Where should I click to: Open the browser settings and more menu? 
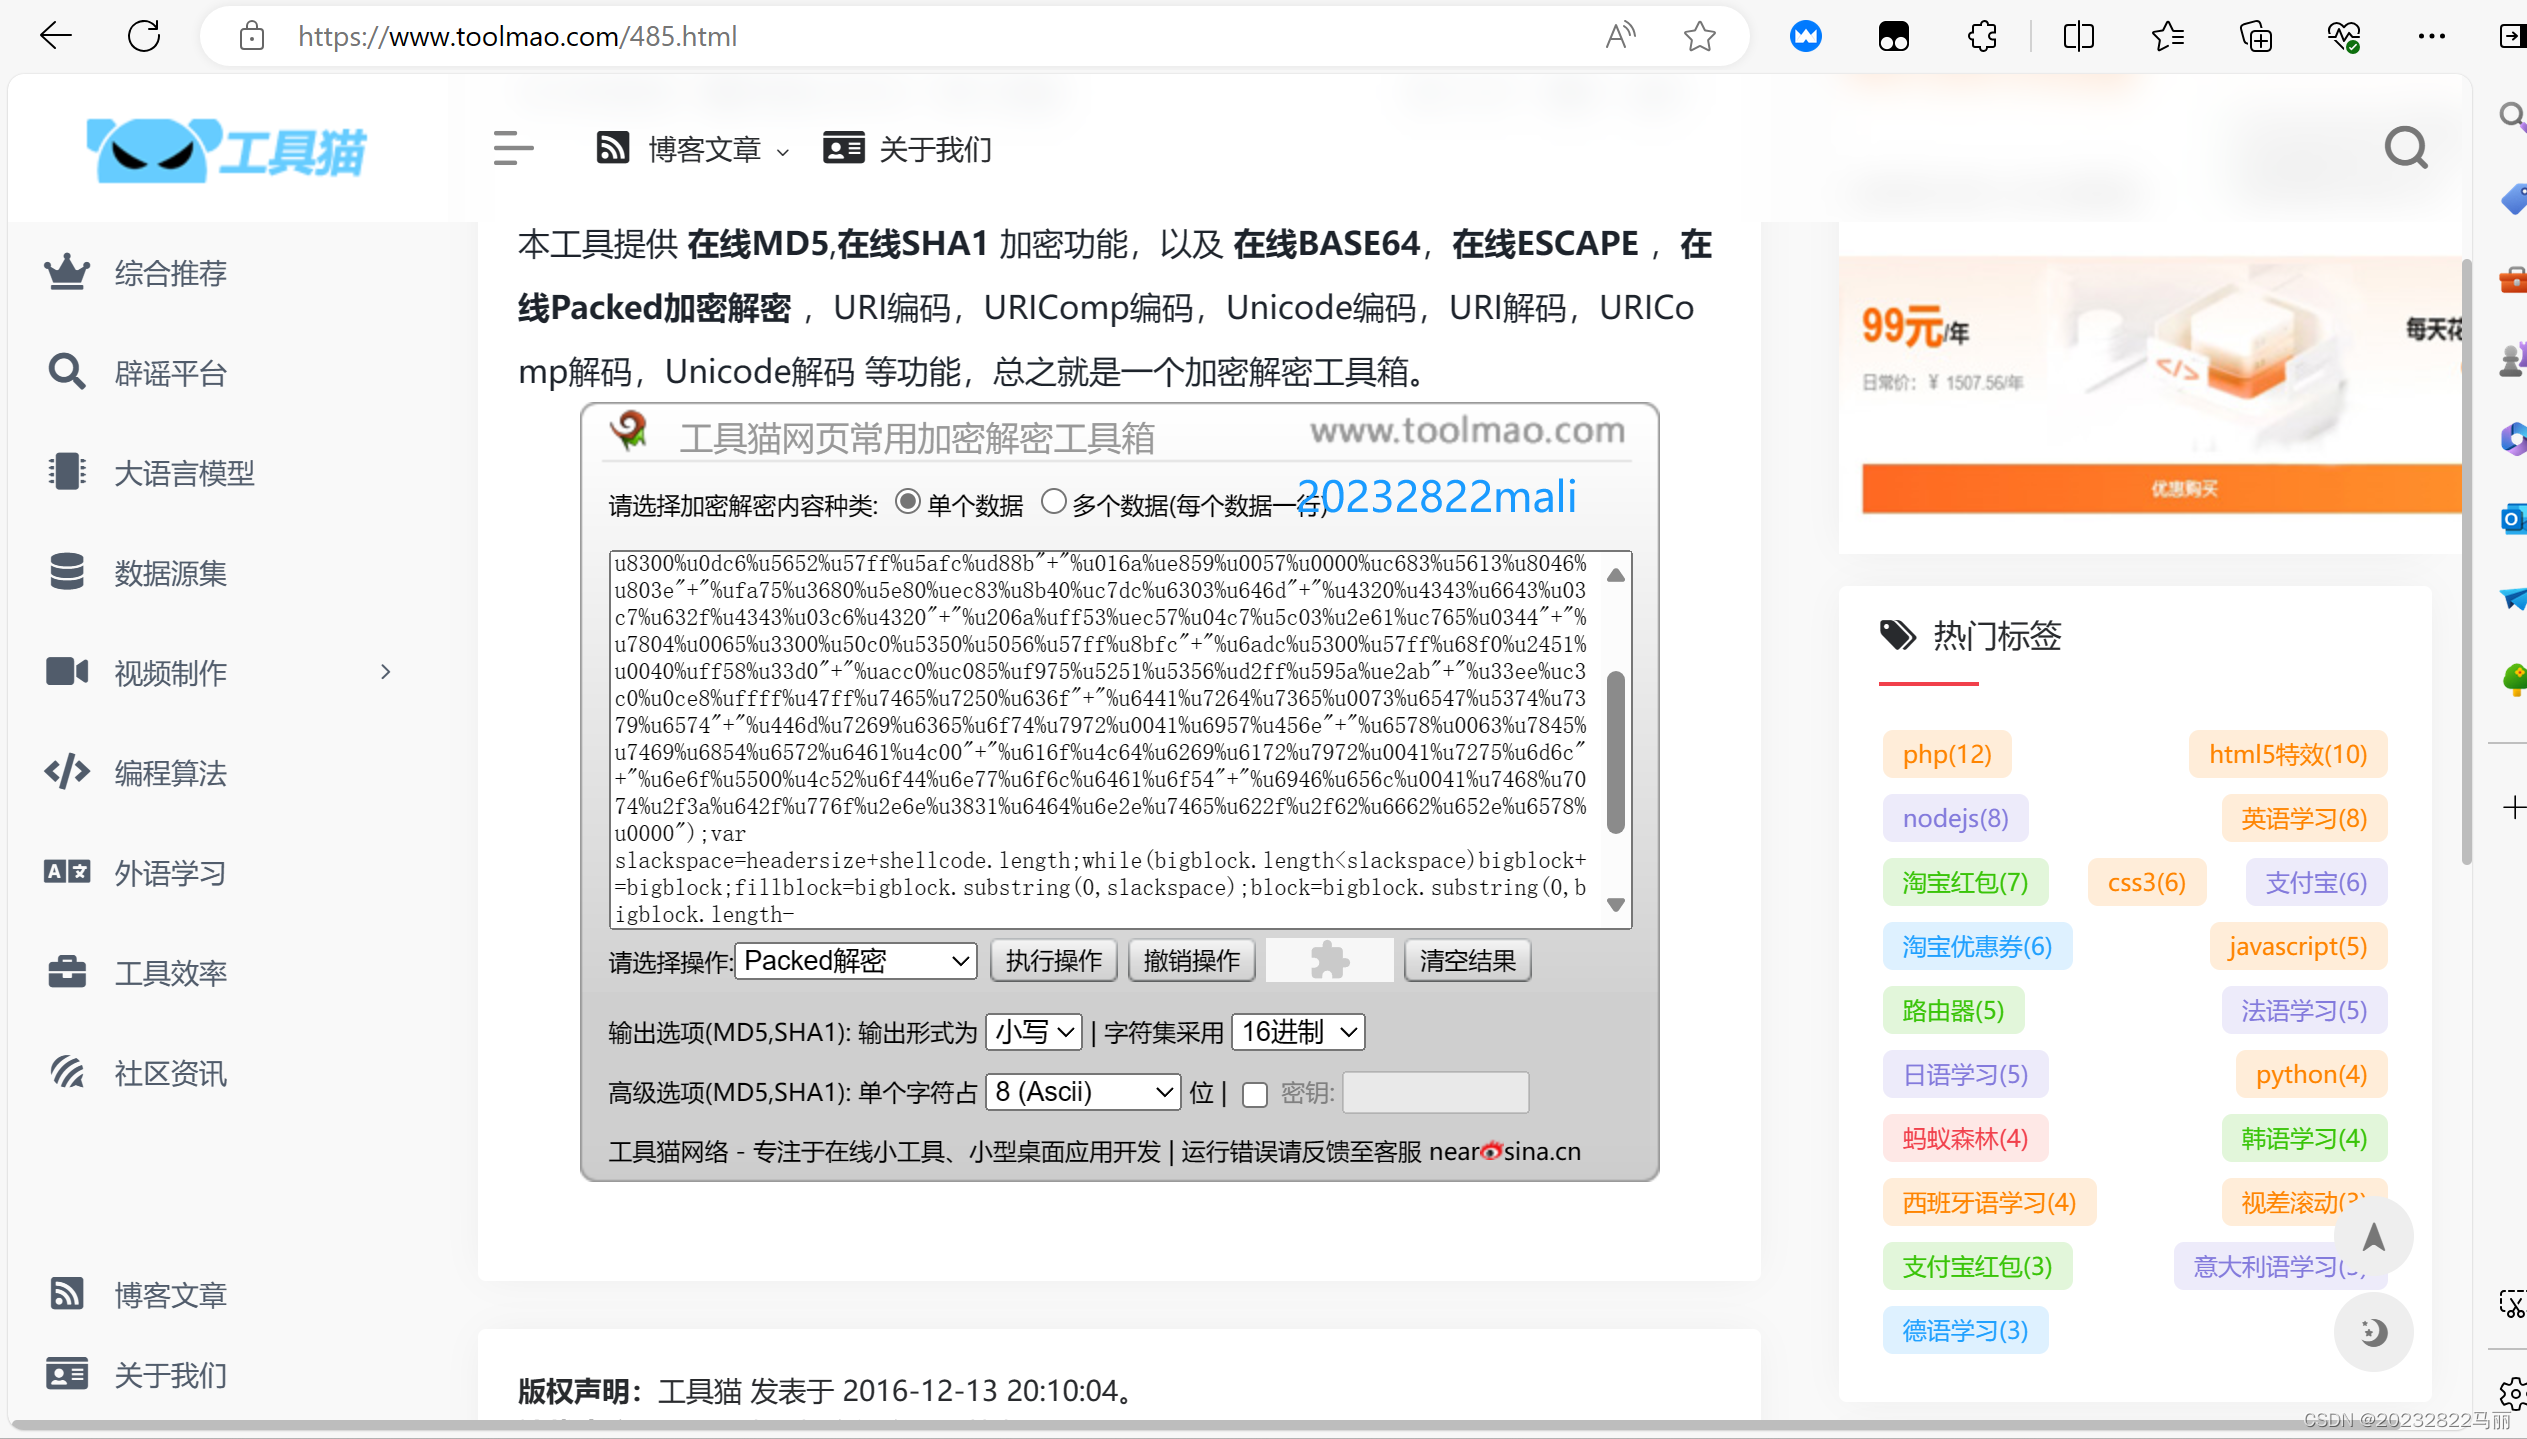click(2431, 36)
